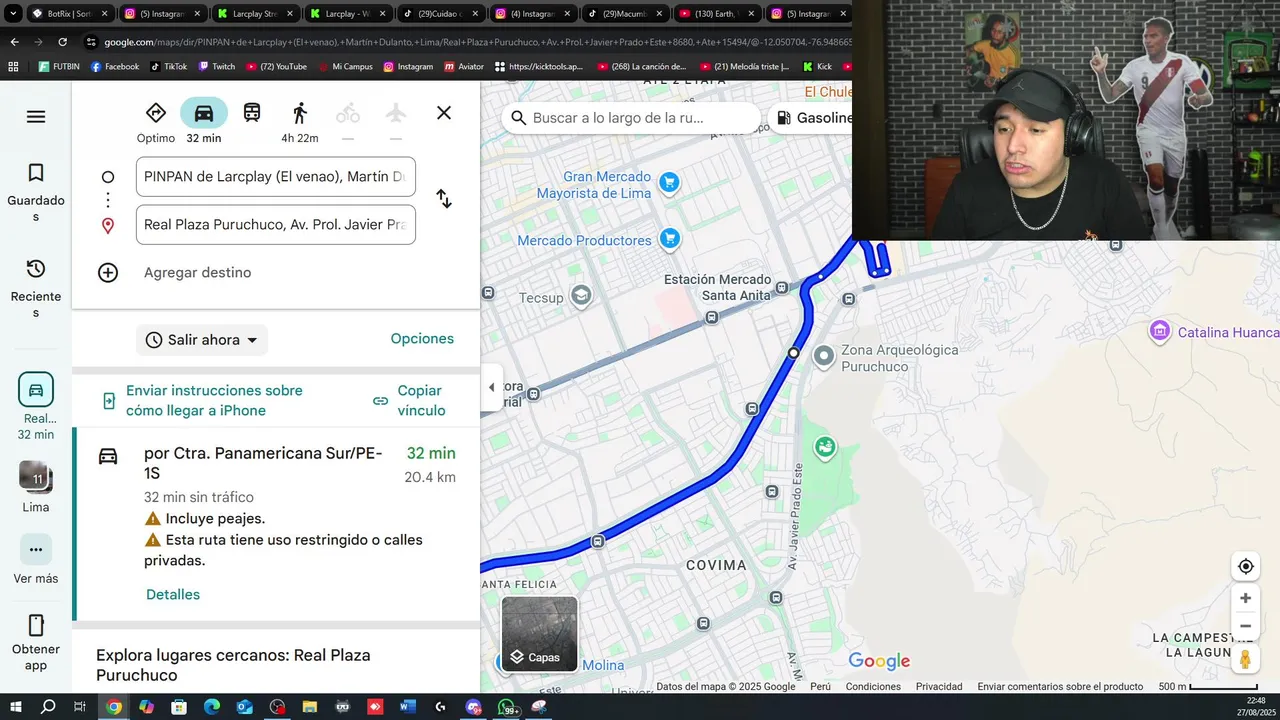1280x720 pixels.
Task: Reload the page
Action: point(62,42)
